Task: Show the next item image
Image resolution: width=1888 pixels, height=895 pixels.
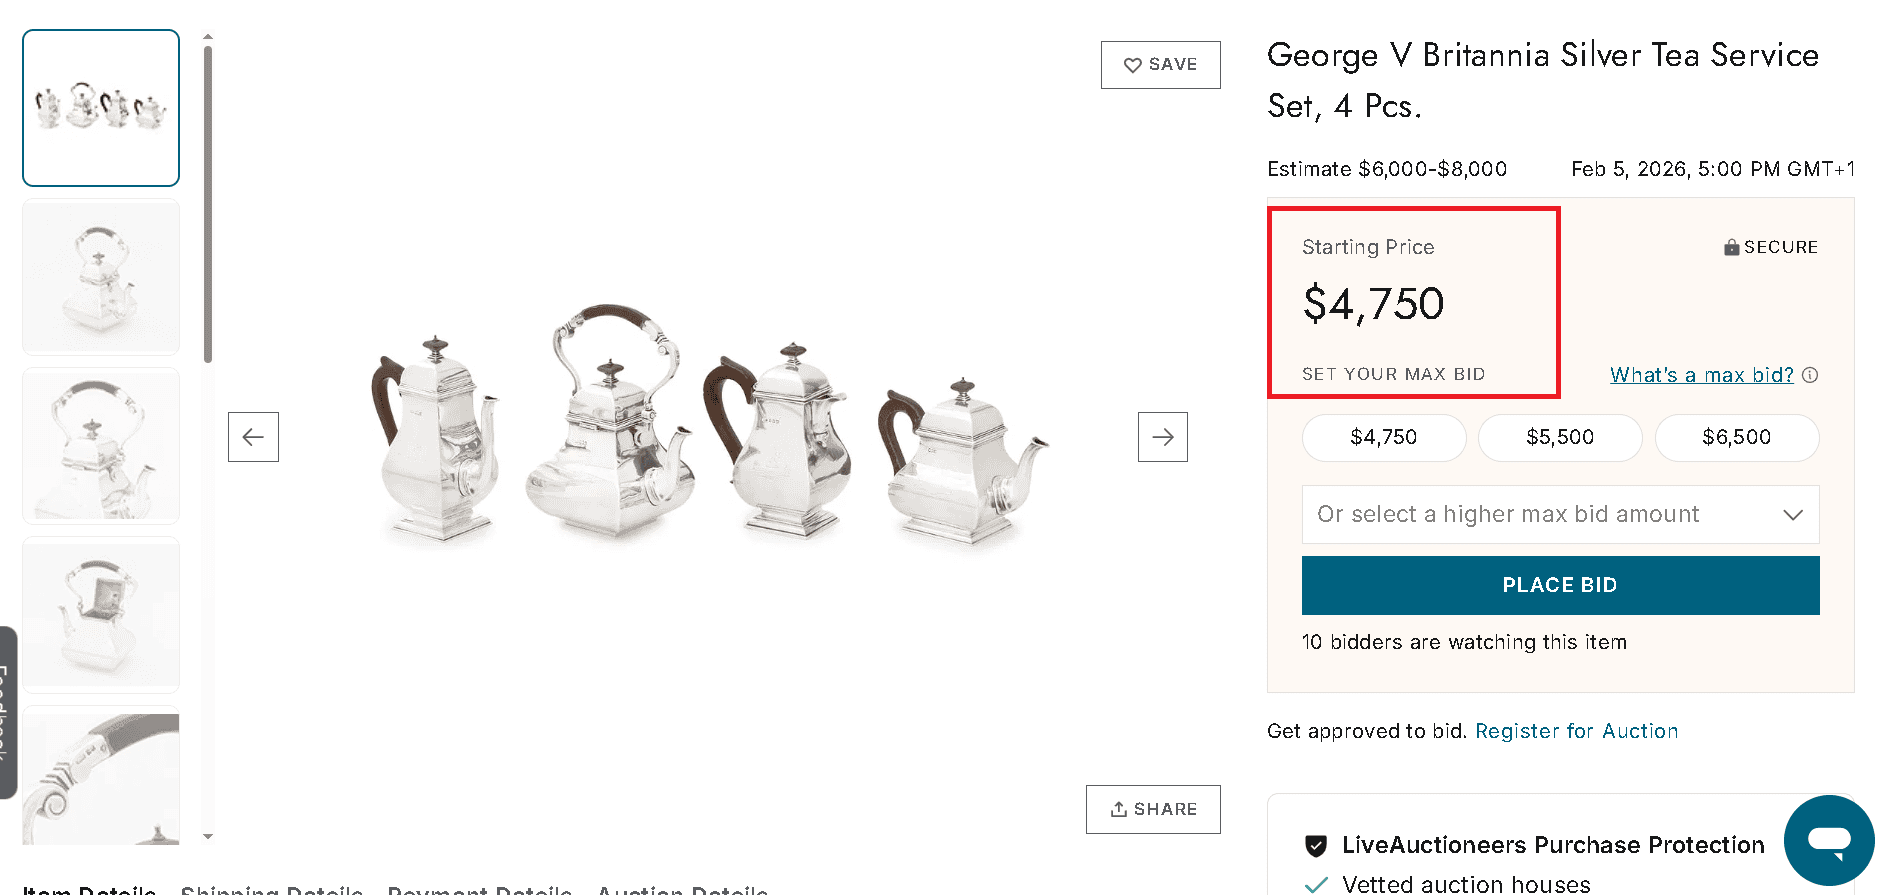Action: 1161,437
